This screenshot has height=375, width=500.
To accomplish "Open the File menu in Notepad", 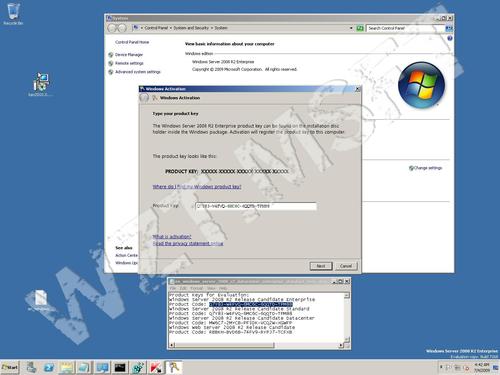I will (x=173, y=288).
